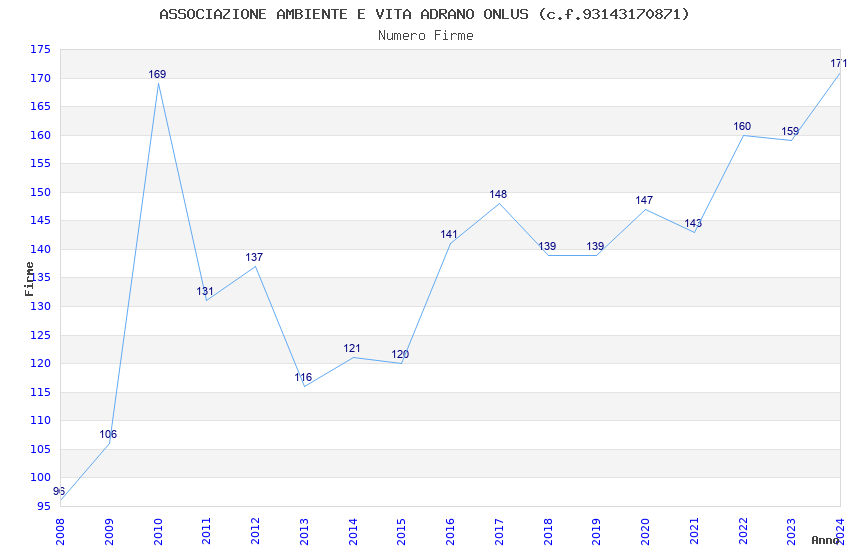Click the data label 137
Screen dimensions: 850x550
coord(254,257)
